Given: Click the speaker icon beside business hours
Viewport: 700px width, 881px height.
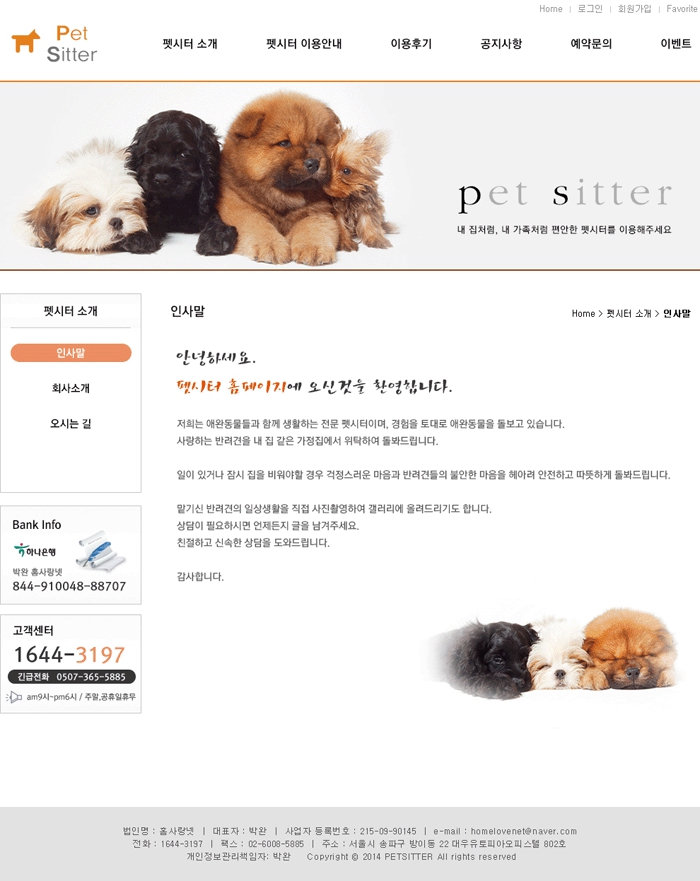Looking at the screenshot, I should pyautogui.click(x=14, y=697).
